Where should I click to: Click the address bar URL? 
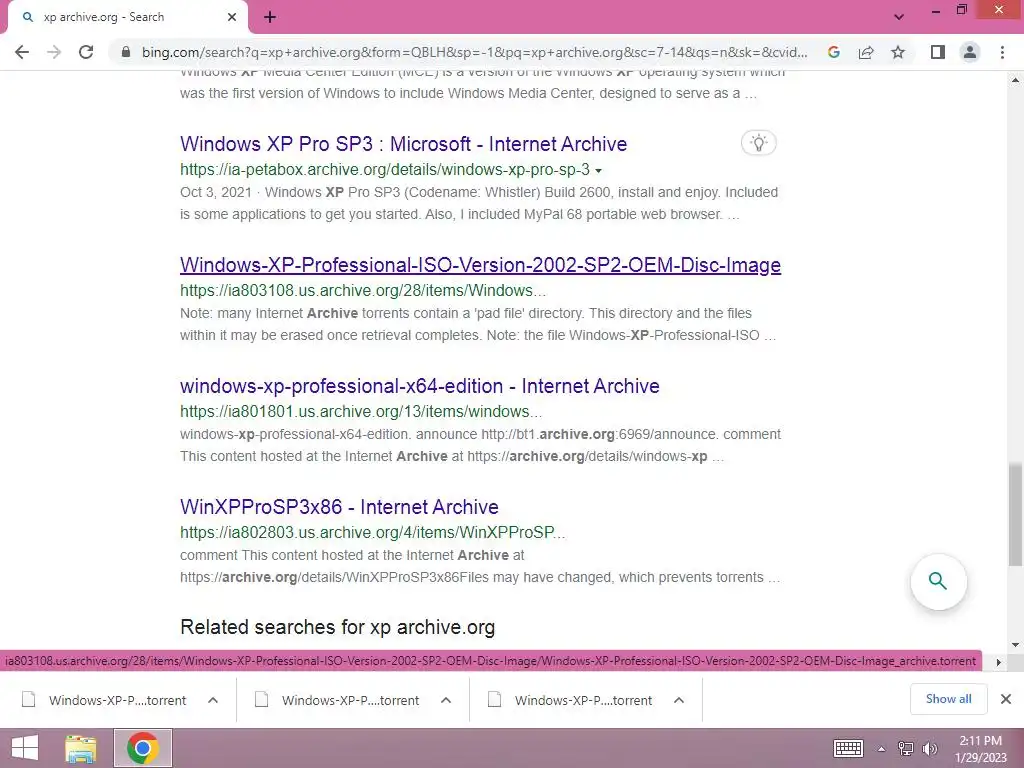click(x=474, y=52)
